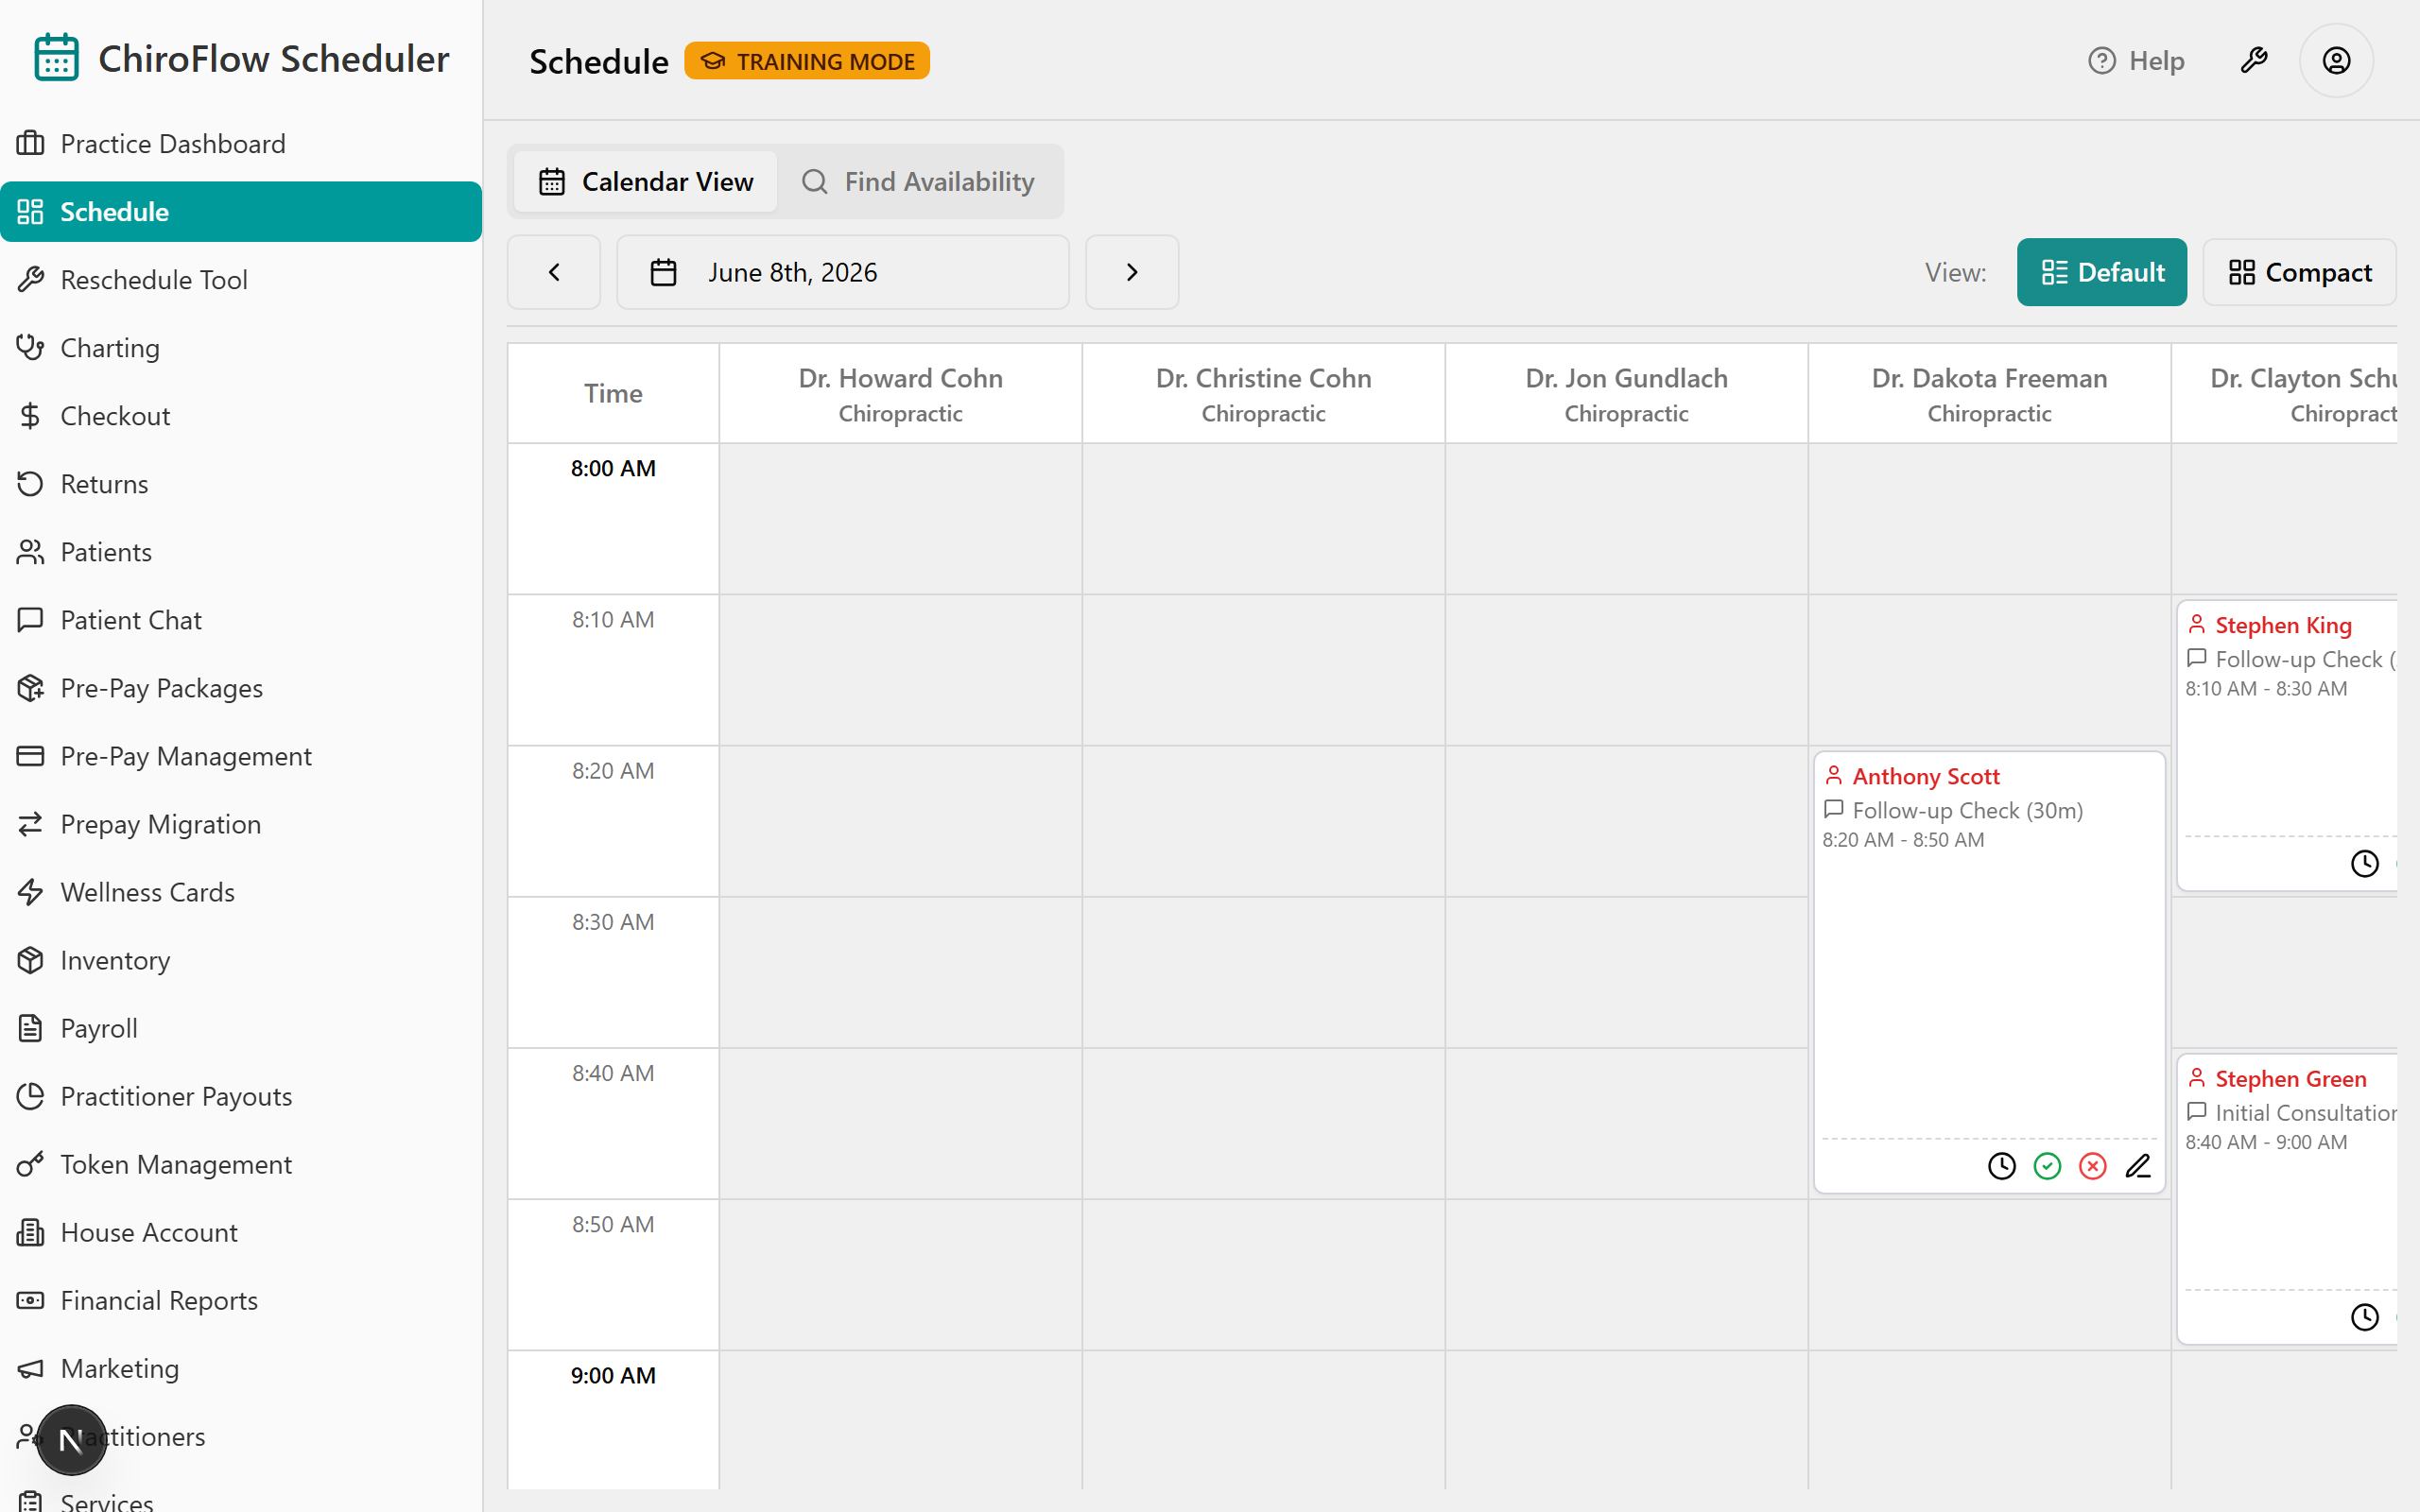Open the Marketing section
The height and width of the screenshot is (1512, 2420).
(x=241, y=1368)
